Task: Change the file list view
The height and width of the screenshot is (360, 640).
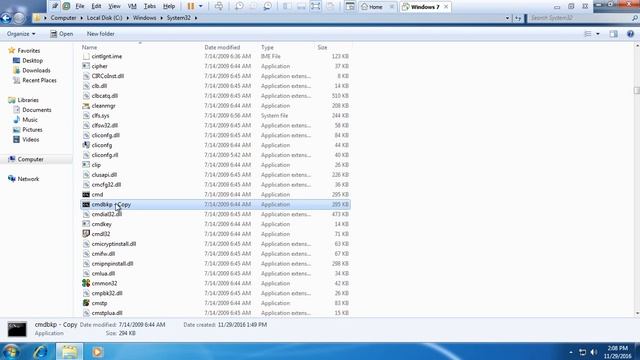Action: tap(588, 34)
